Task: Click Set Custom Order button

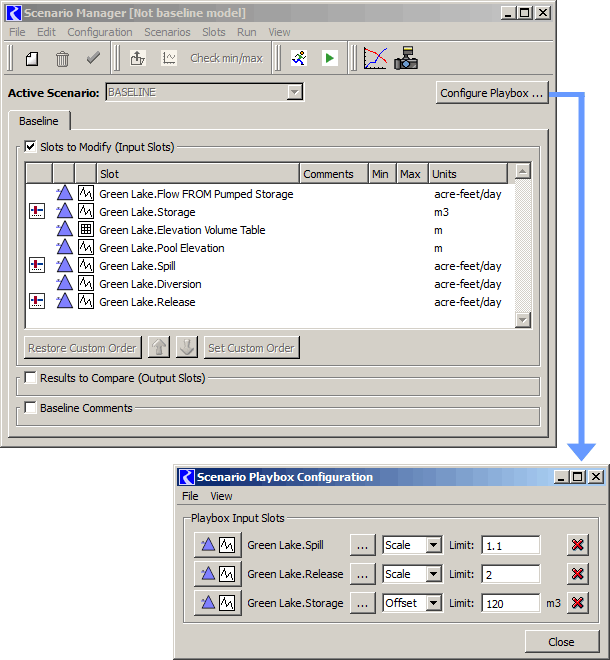Action: pyautogui.click(x=251, y=348)
